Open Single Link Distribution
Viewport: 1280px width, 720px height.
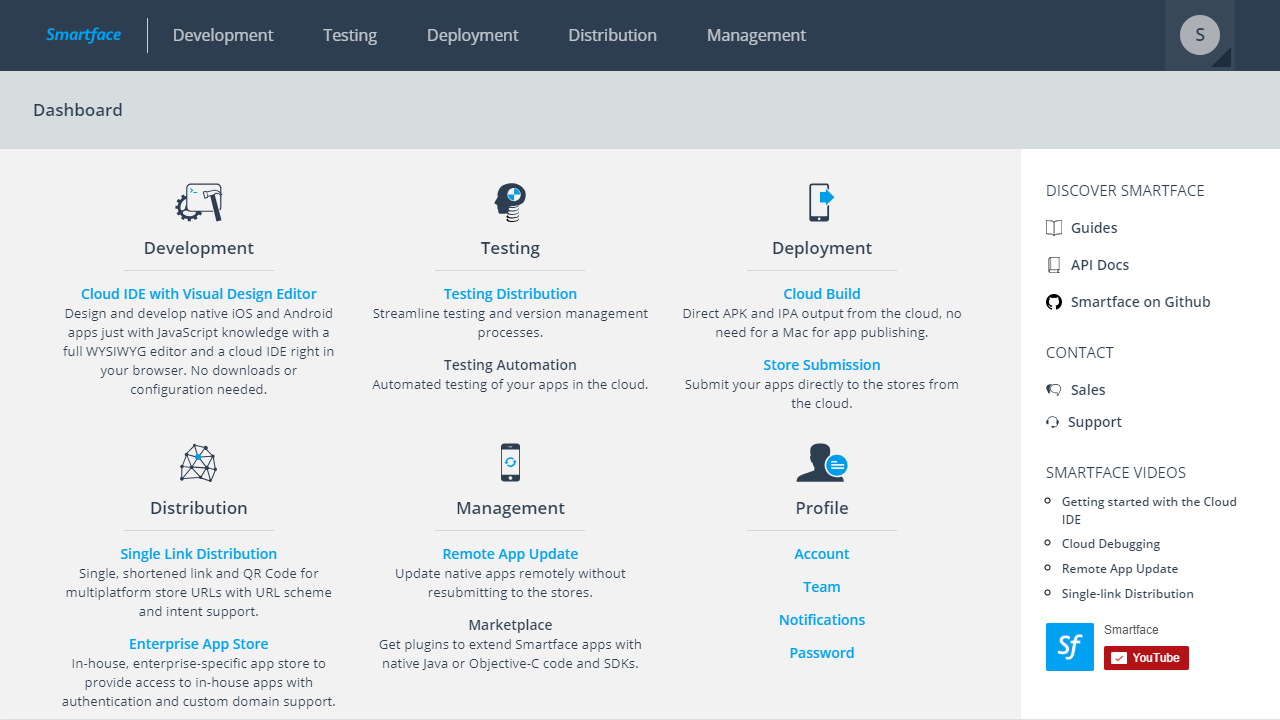(199, 554)
